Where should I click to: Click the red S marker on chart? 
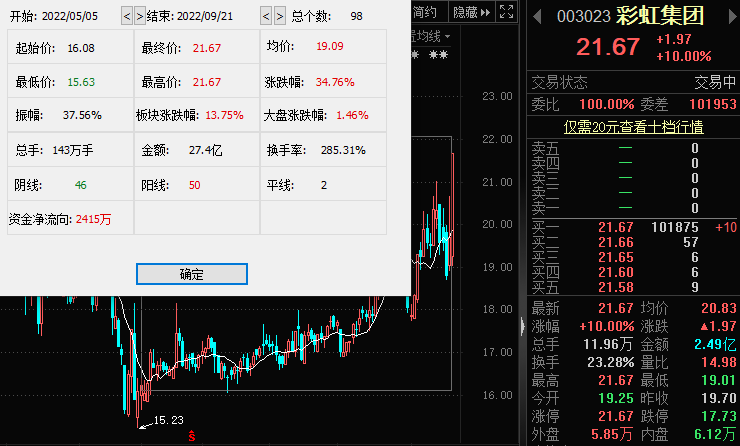point(192,436)
